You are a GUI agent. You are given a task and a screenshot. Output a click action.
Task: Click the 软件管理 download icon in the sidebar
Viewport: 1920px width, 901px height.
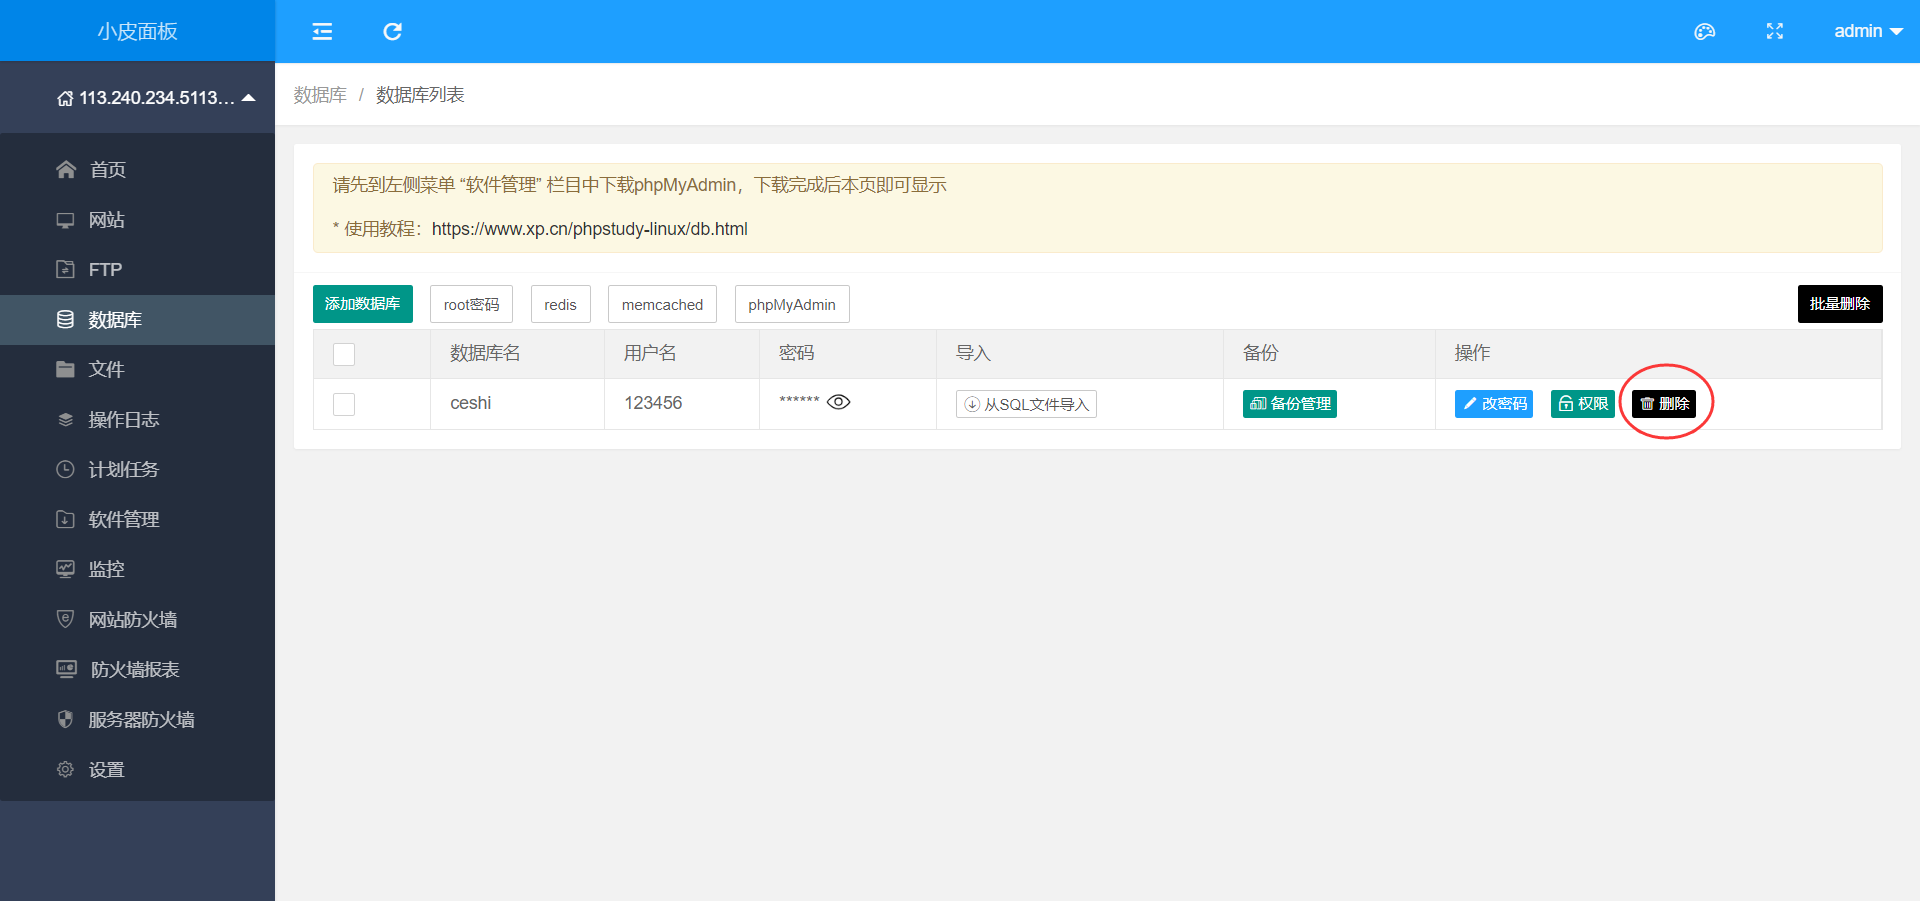click(x=66, y=519)
